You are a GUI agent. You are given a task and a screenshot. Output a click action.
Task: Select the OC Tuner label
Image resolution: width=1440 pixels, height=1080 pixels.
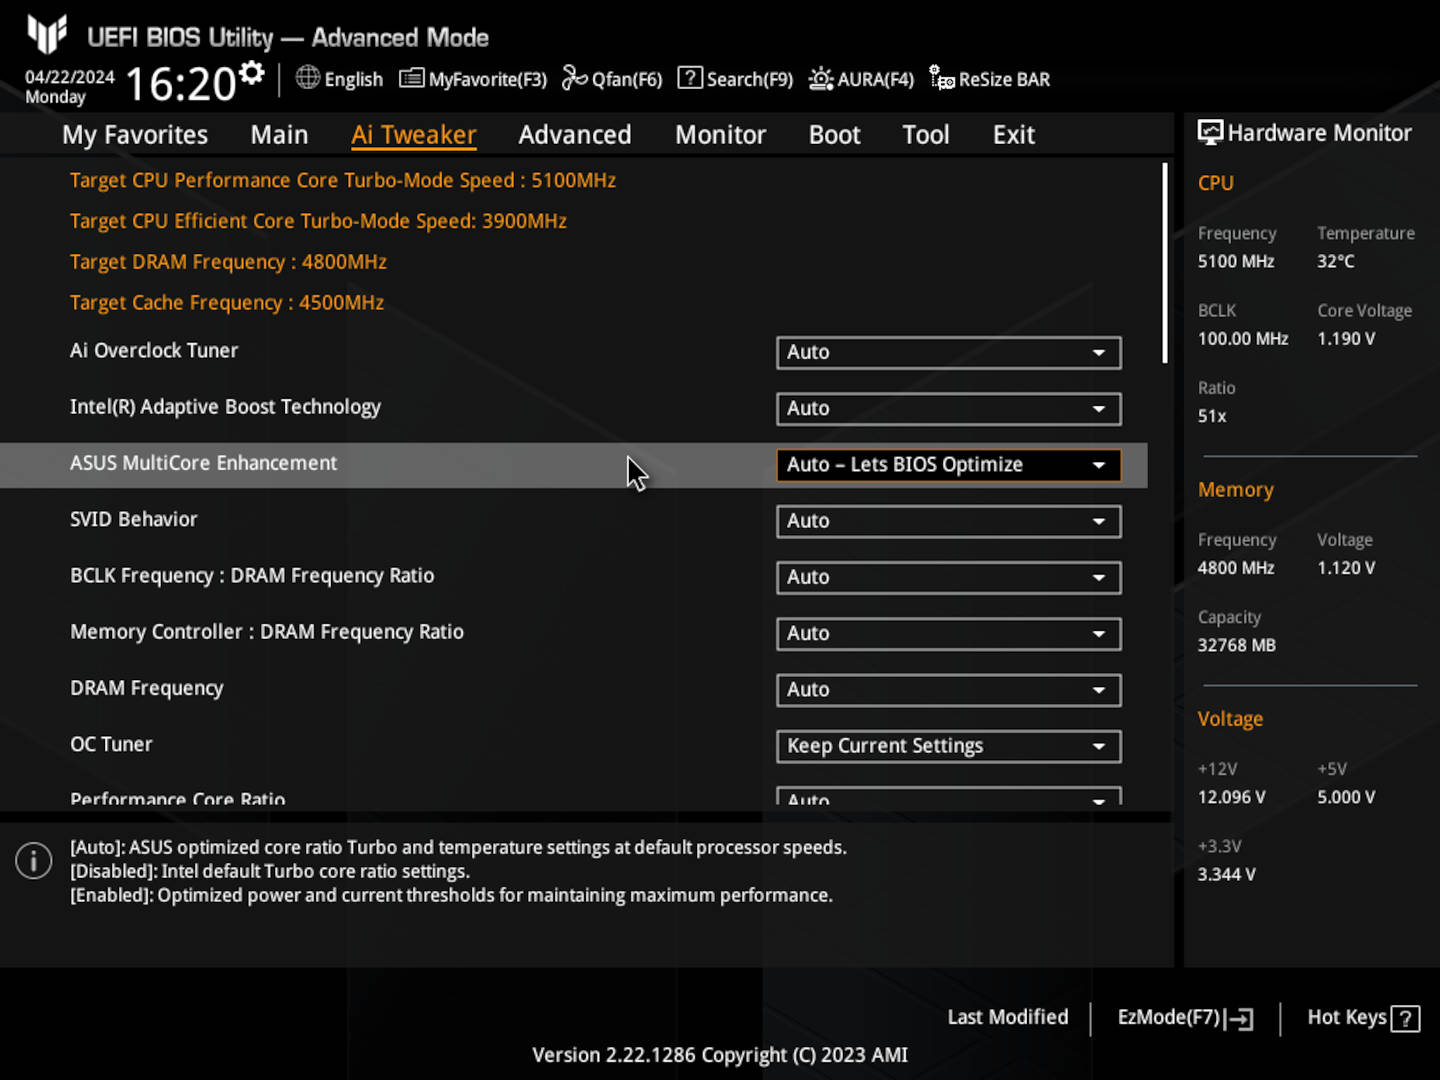point(111,744)
